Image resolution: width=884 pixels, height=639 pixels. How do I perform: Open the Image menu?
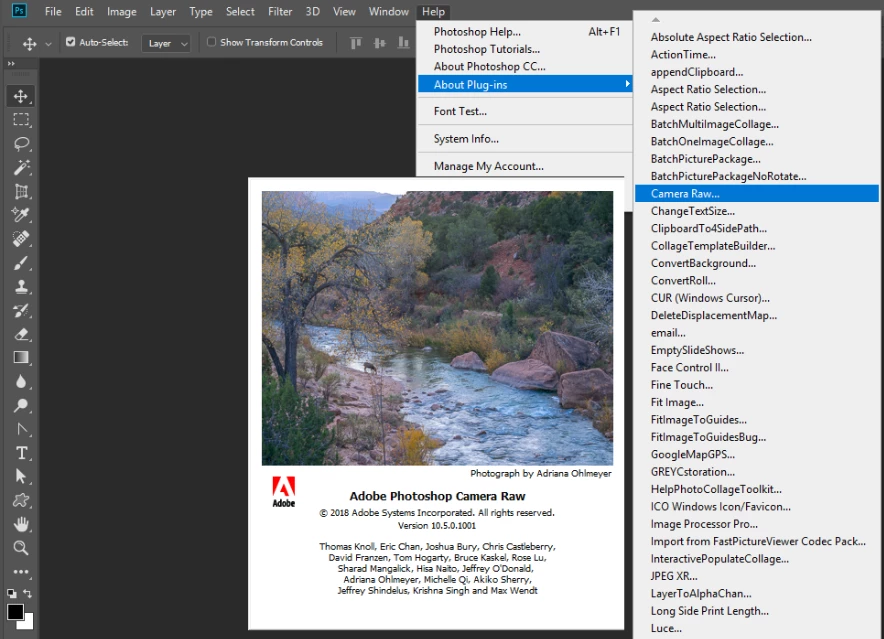pyautogui.click(x=122, y=11)
